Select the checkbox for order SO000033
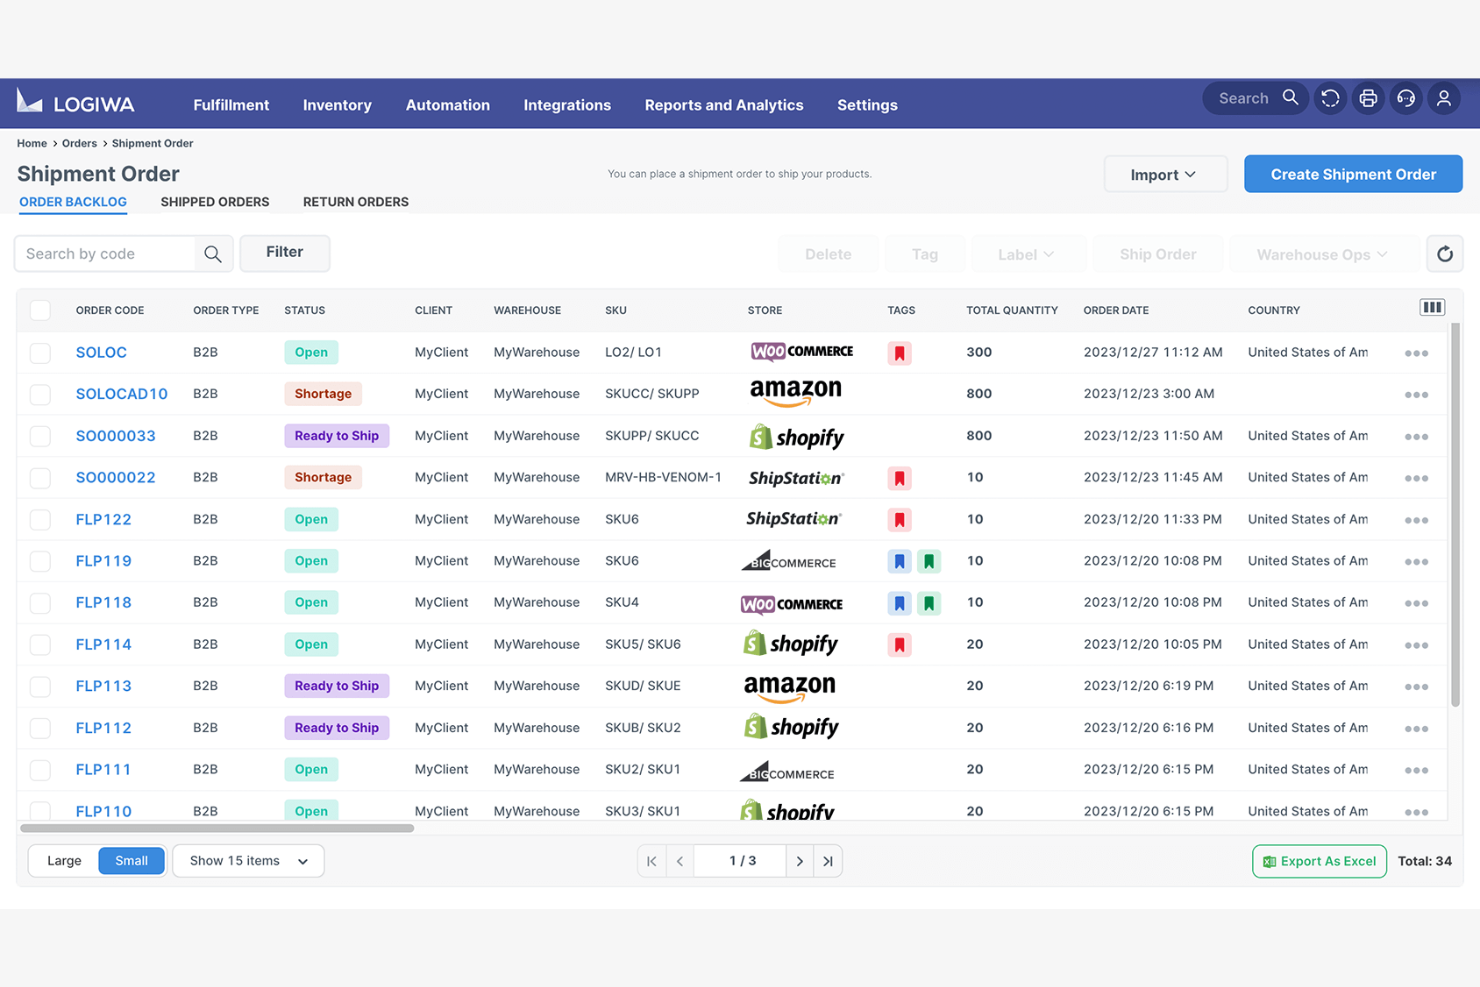This screenshot has height=987, width=1480. pyautogui.click(x=40, y=436)
